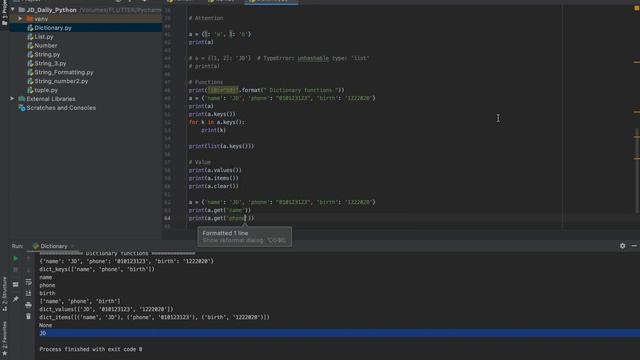Image resolution: width=640 pixels, height=360 pixels.
Task: Open the Structure tool window stripe
Action: pos(4,294)
